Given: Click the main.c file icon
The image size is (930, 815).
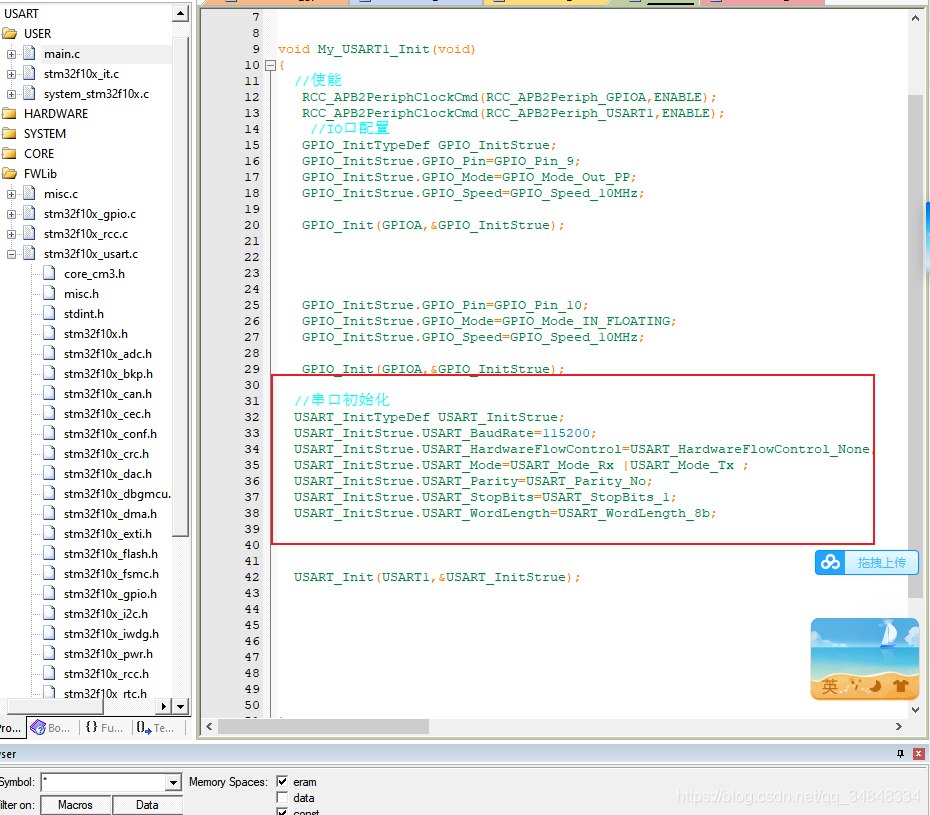Looking at the screenshot, I should (30, 53).
